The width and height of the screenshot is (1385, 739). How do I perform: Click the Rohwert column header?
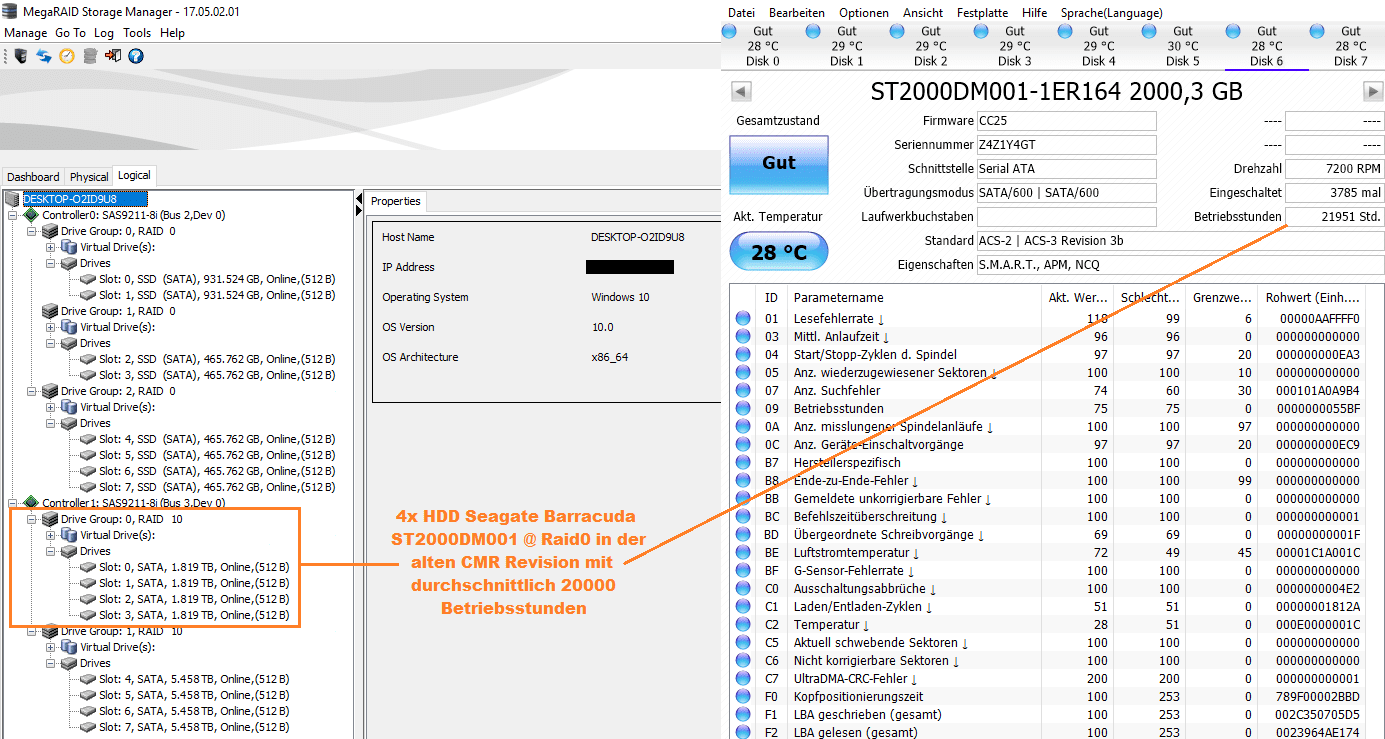point(1313,297)
